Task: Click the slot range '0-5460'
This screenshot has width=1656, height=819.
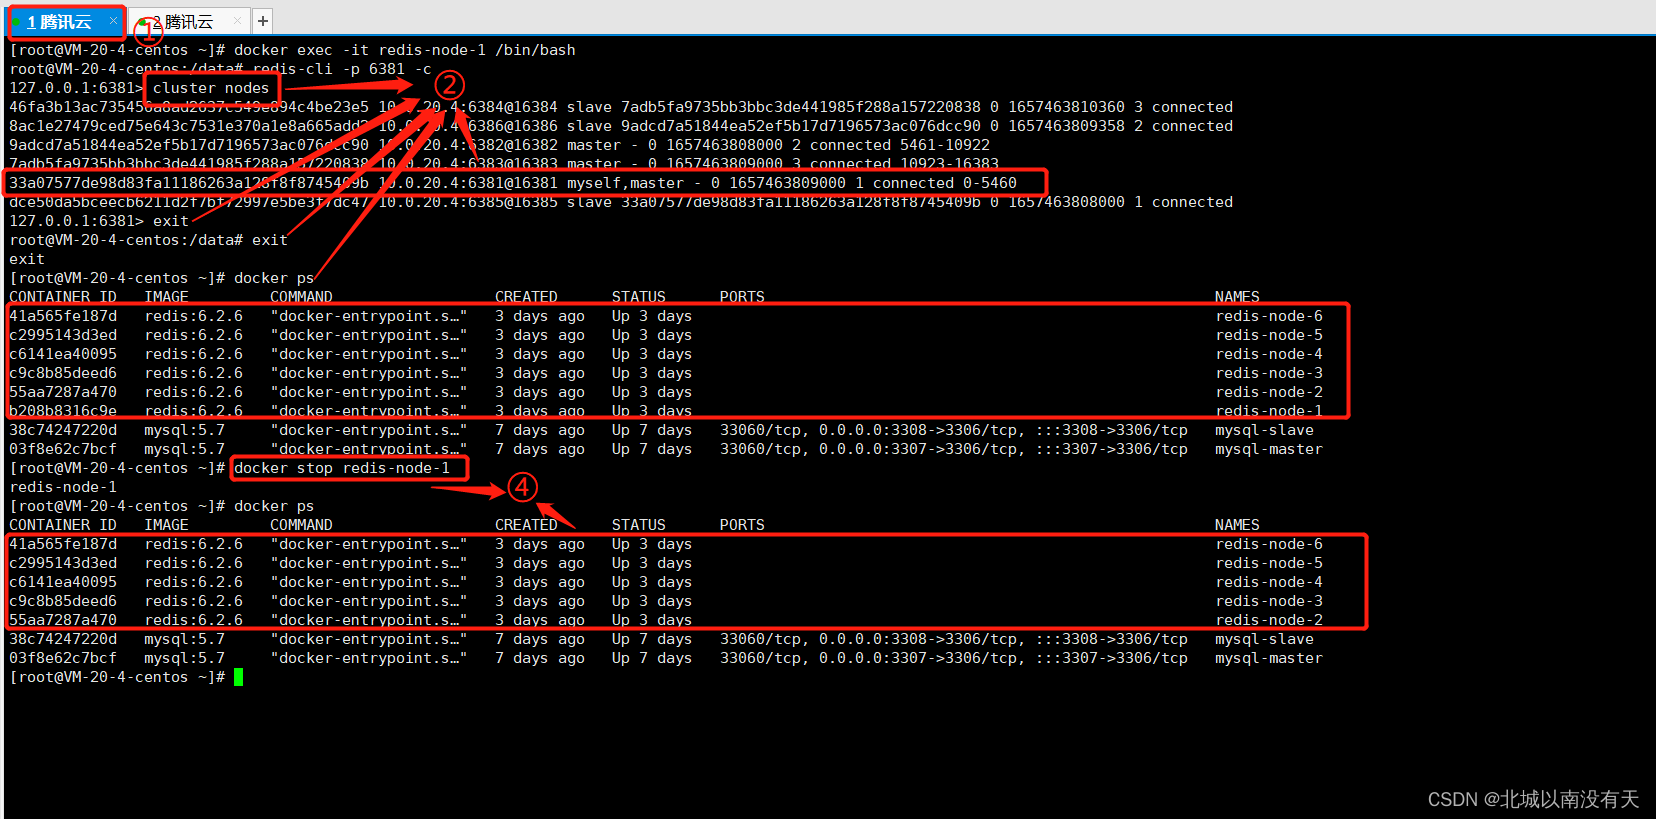Action: click(x=990, y=183)
